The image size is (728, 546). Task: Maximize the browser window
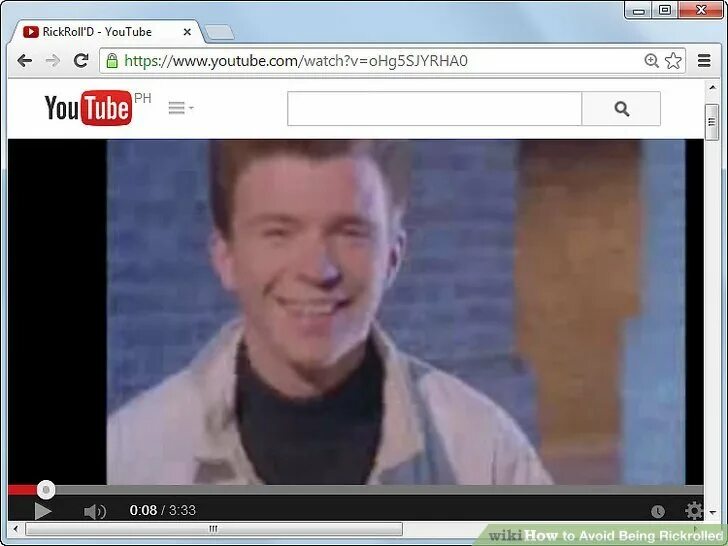(x=665, y=10)
